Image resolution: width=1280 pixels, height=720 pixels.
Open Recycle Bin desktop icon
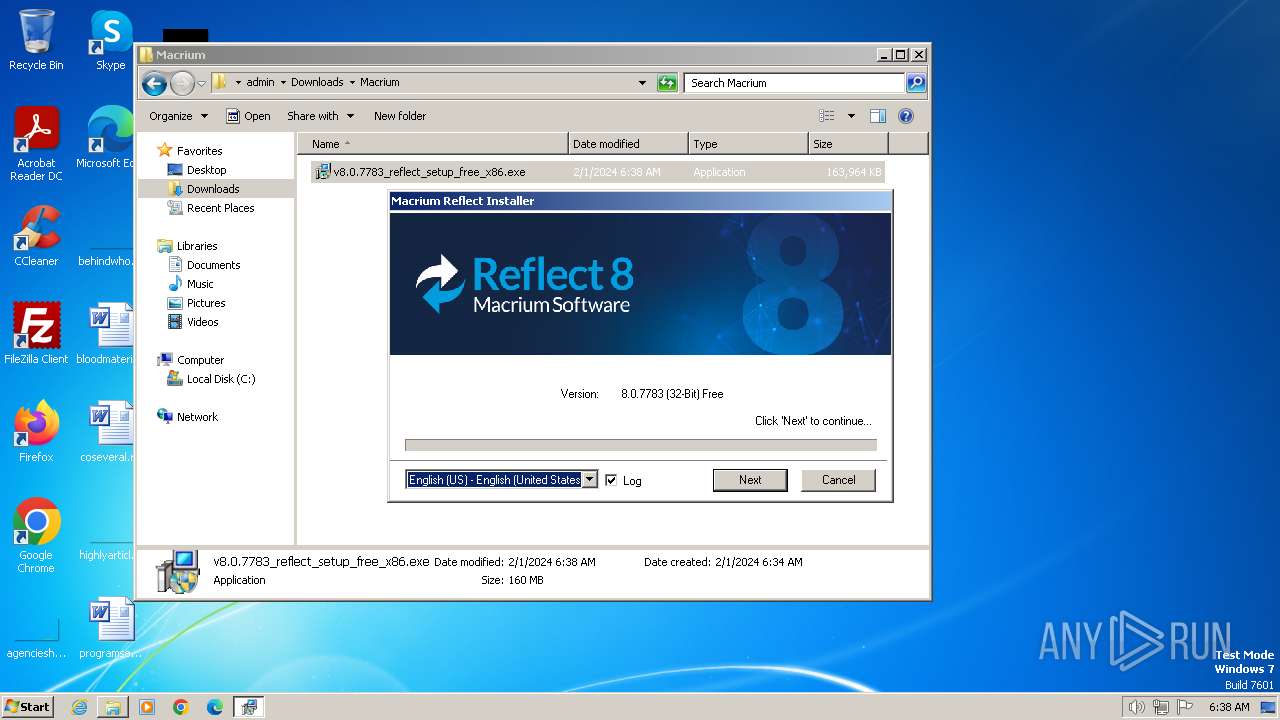[x=36, y=40]
